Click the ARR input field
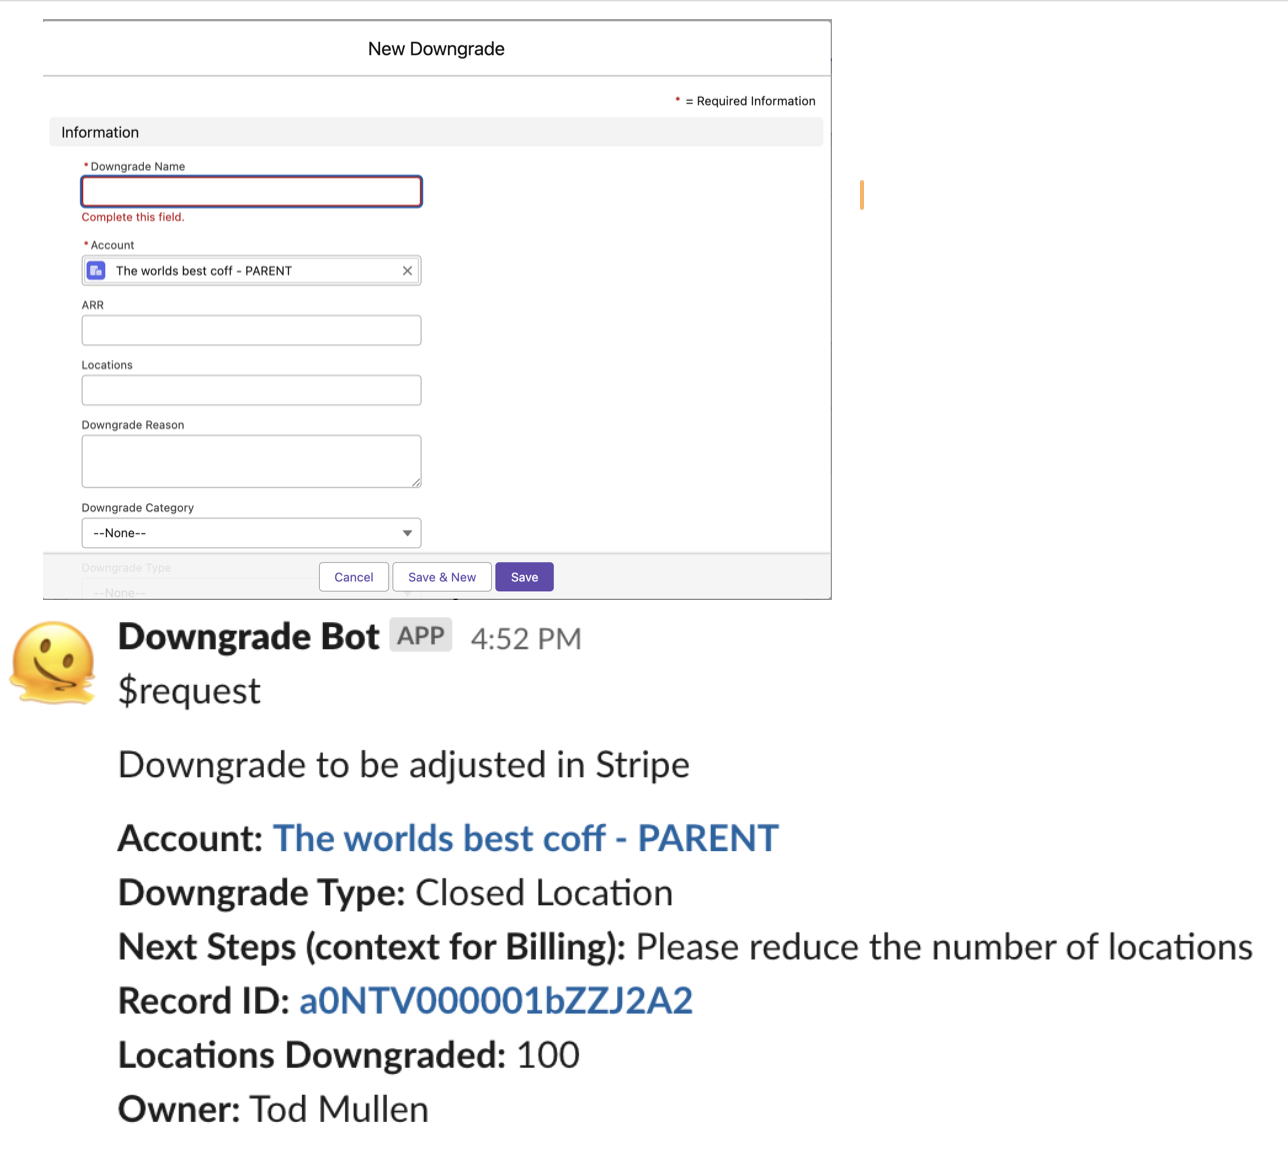1288x1158 pixels. [251, 330]
